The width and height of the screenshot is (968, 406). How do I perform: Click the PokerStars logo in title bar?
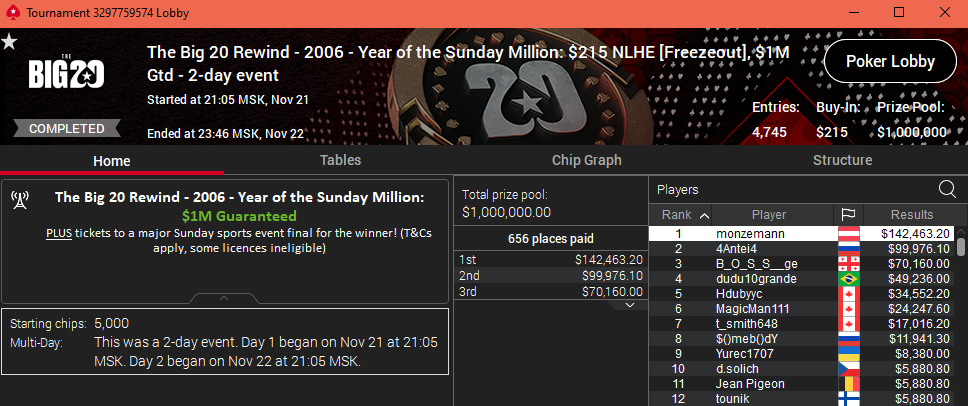11,12
